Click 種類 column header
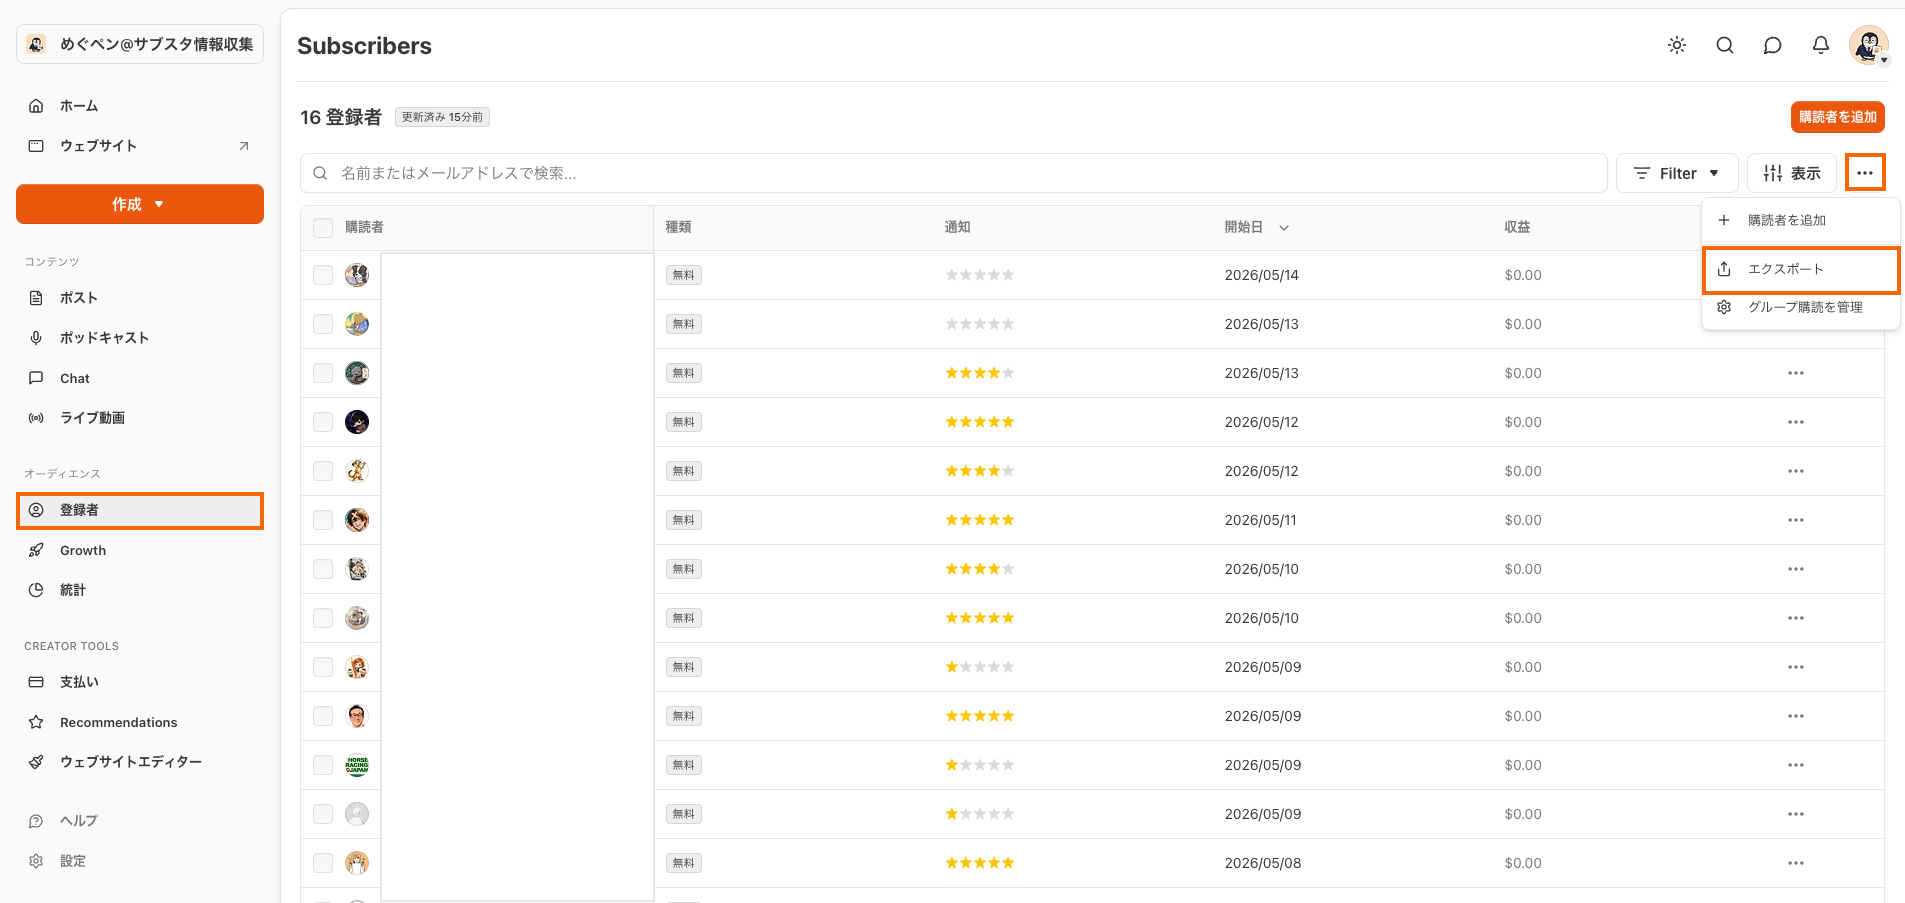Viewport: 1905px width, 903px height. pos(679,228)
